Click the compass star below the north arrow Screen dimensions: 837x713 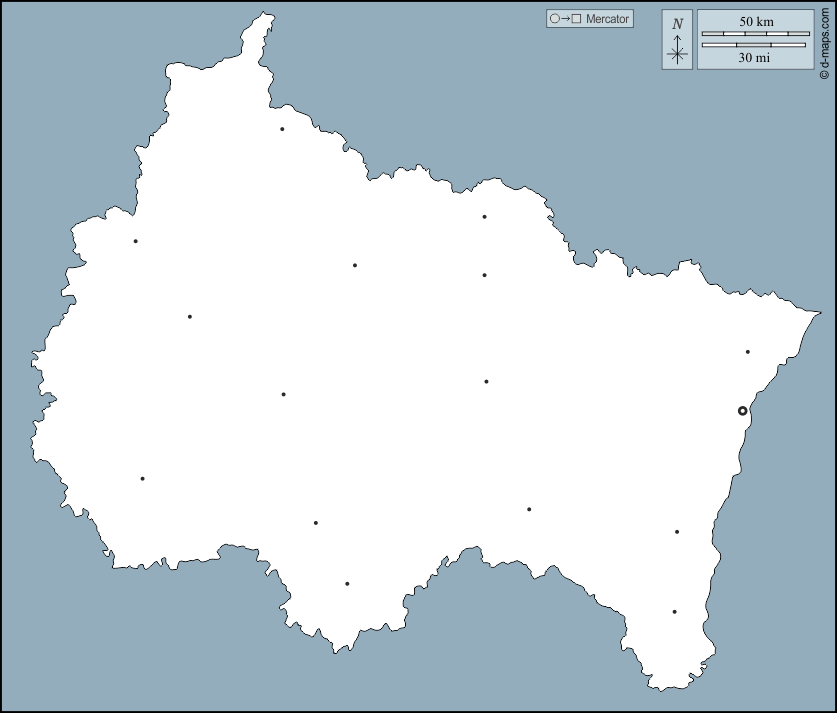[x=678, y=54]
